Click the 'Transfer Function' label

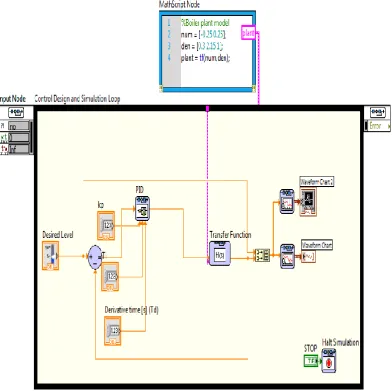tap(230, 235)
